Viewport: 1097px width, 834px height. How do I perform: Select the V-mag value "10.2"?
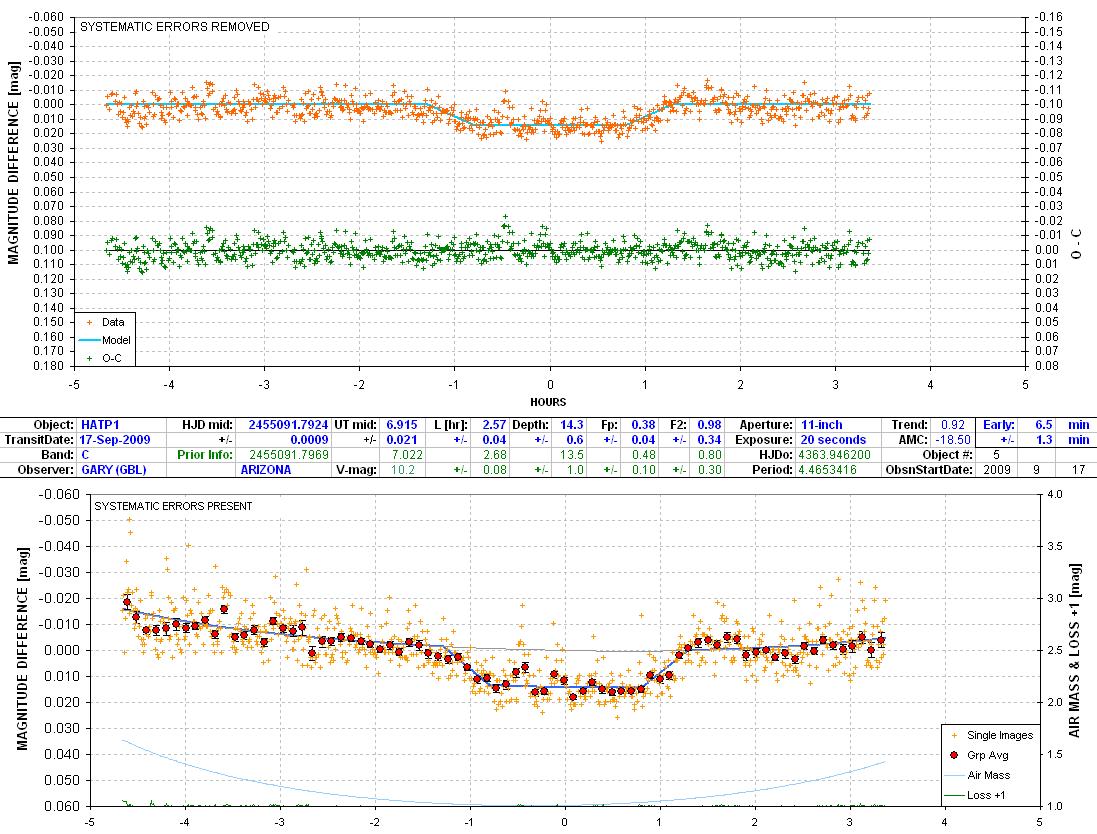tap(403, 469)
